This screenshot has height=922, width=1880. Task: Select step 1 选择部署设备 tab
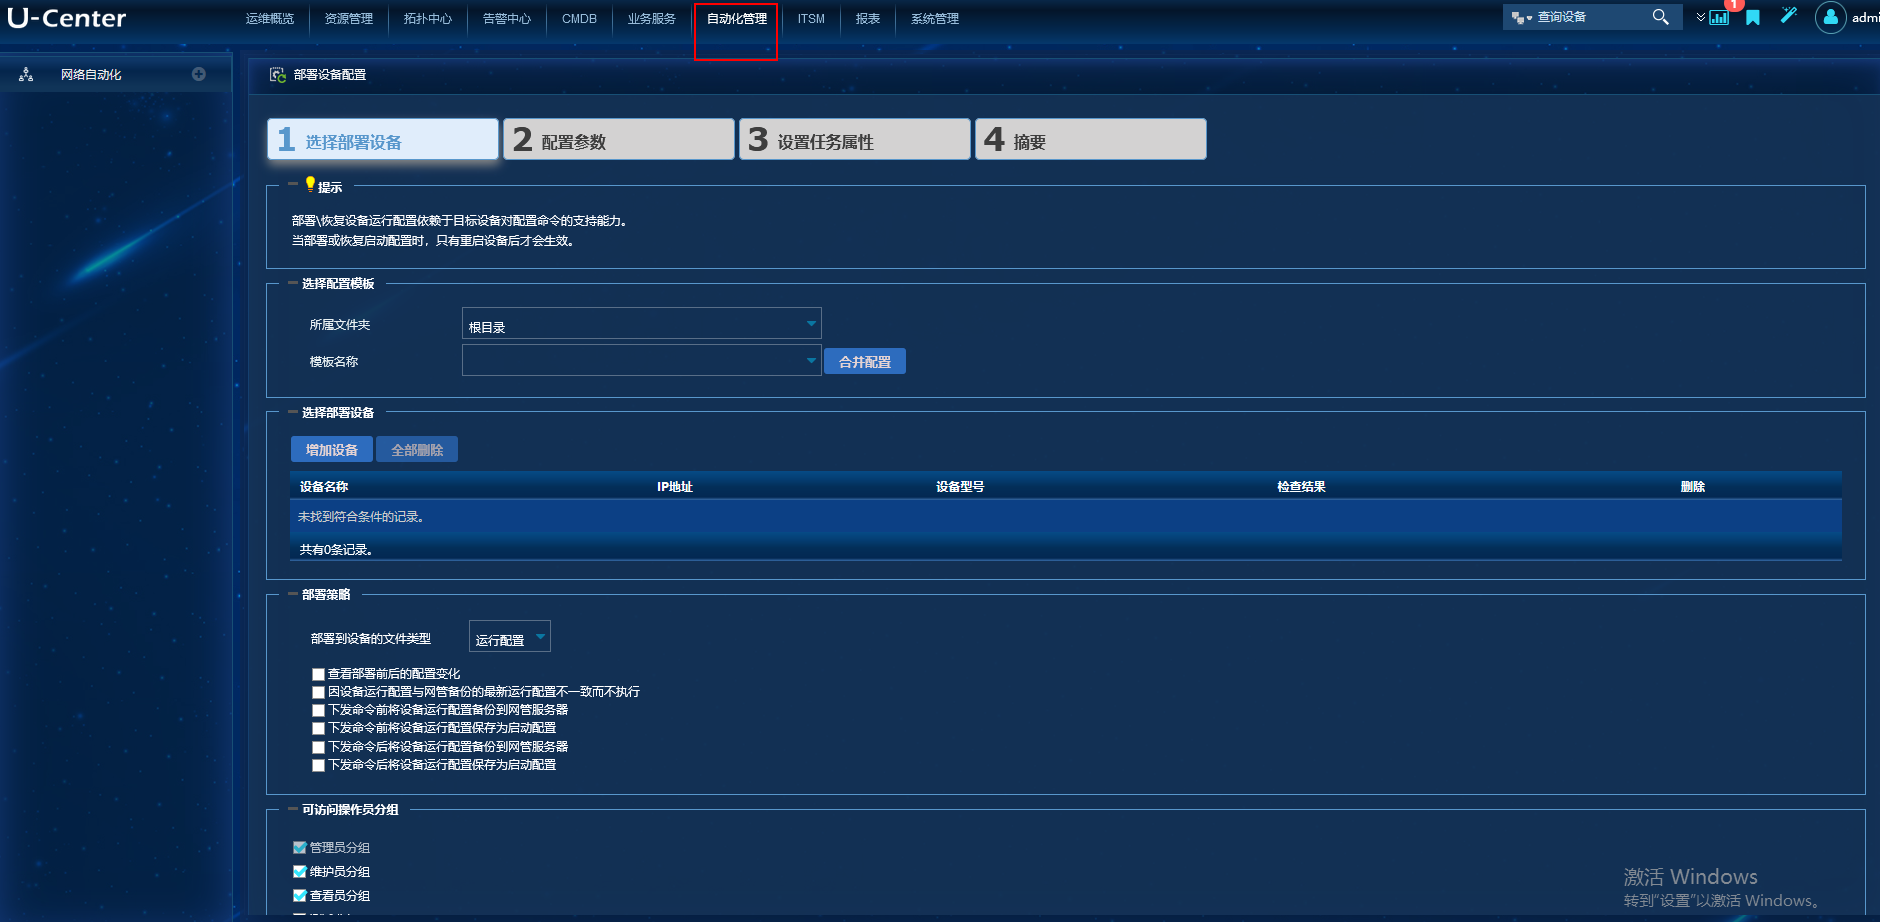click(383, 139)
